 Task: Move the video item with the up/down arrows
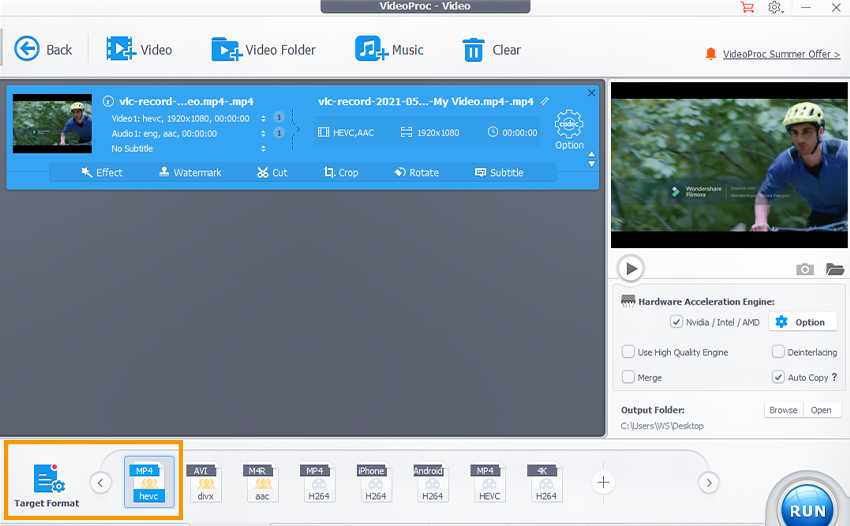[591, 159]
